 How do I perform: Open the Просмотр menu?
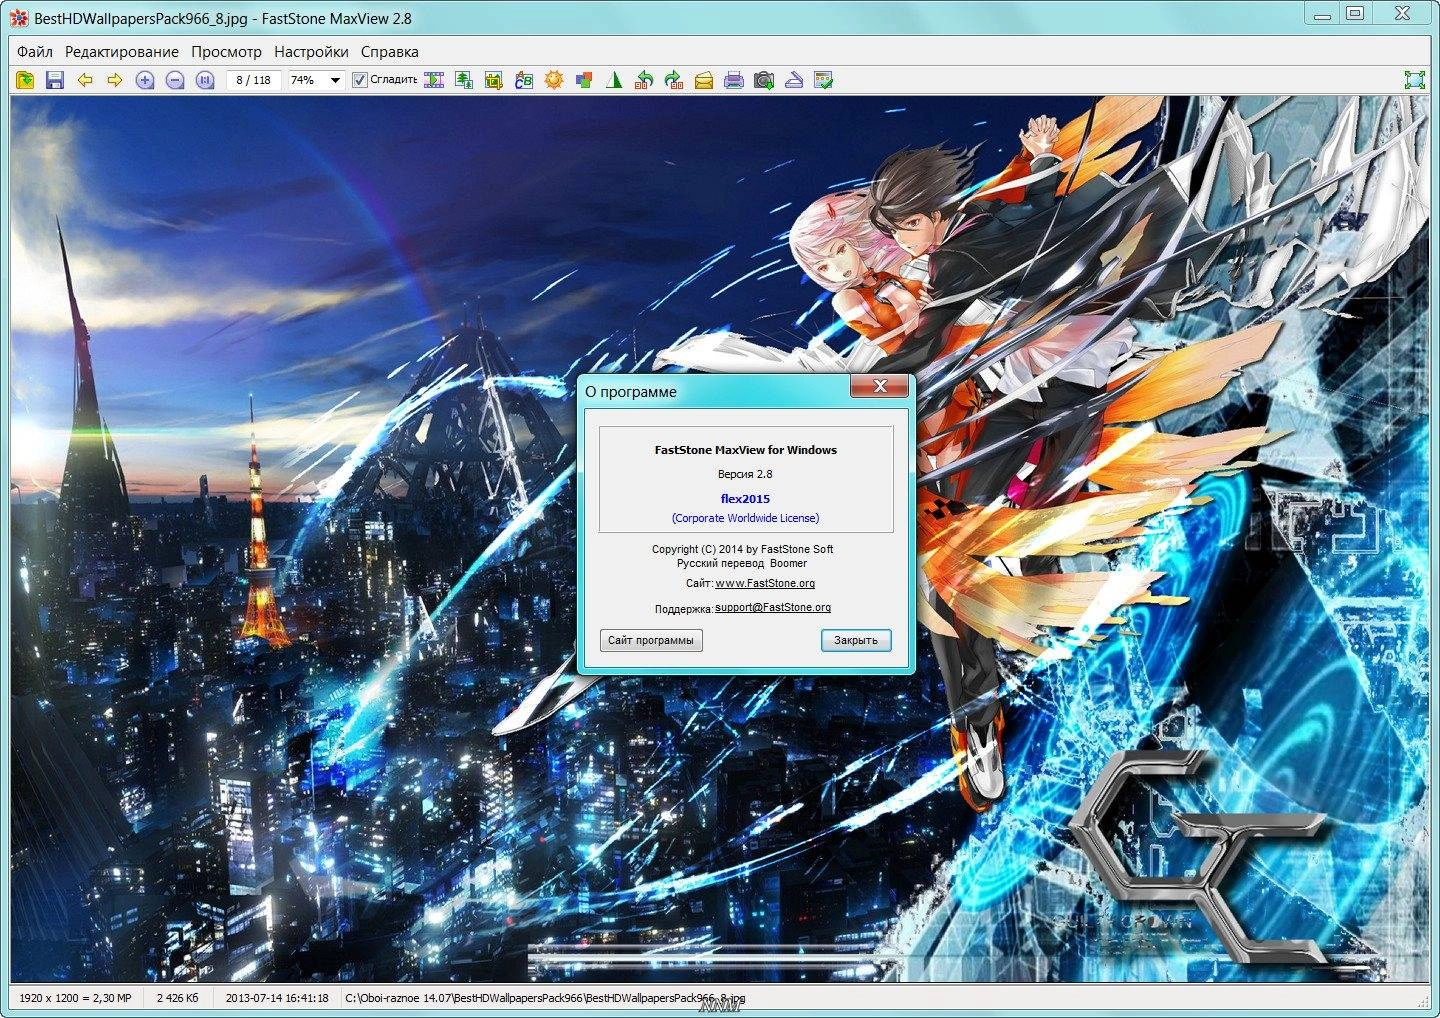(226, 52)
